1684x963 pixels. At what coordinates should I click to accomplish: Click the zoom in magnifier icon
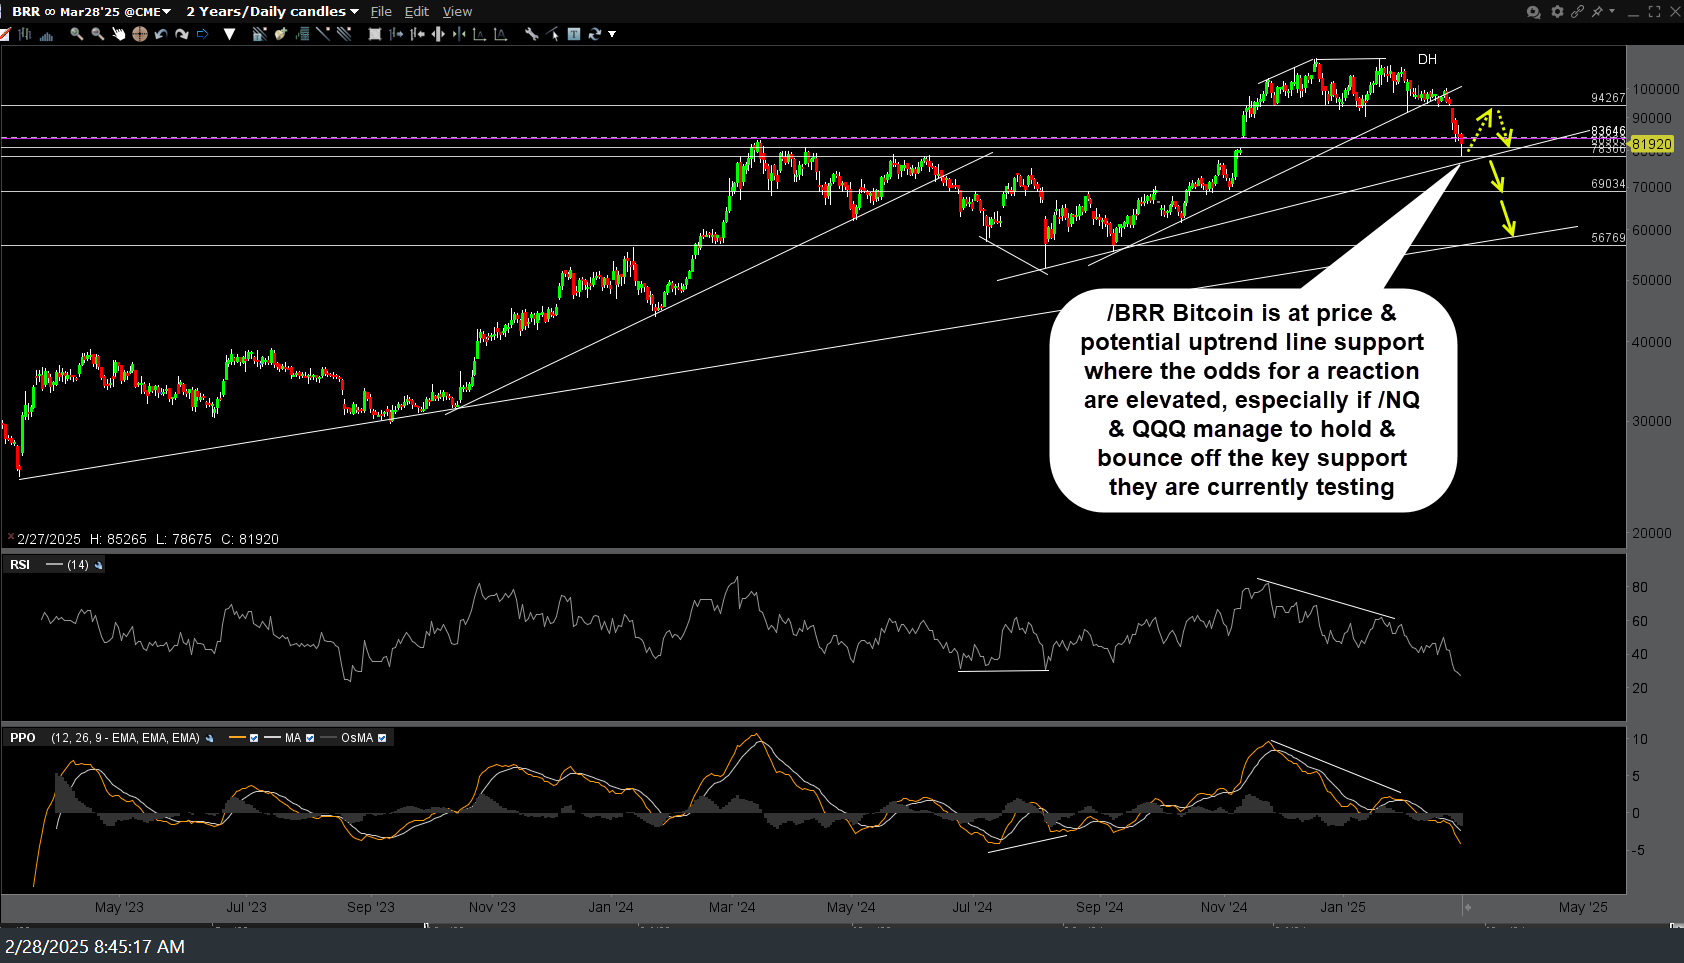[x=76, y=34]
